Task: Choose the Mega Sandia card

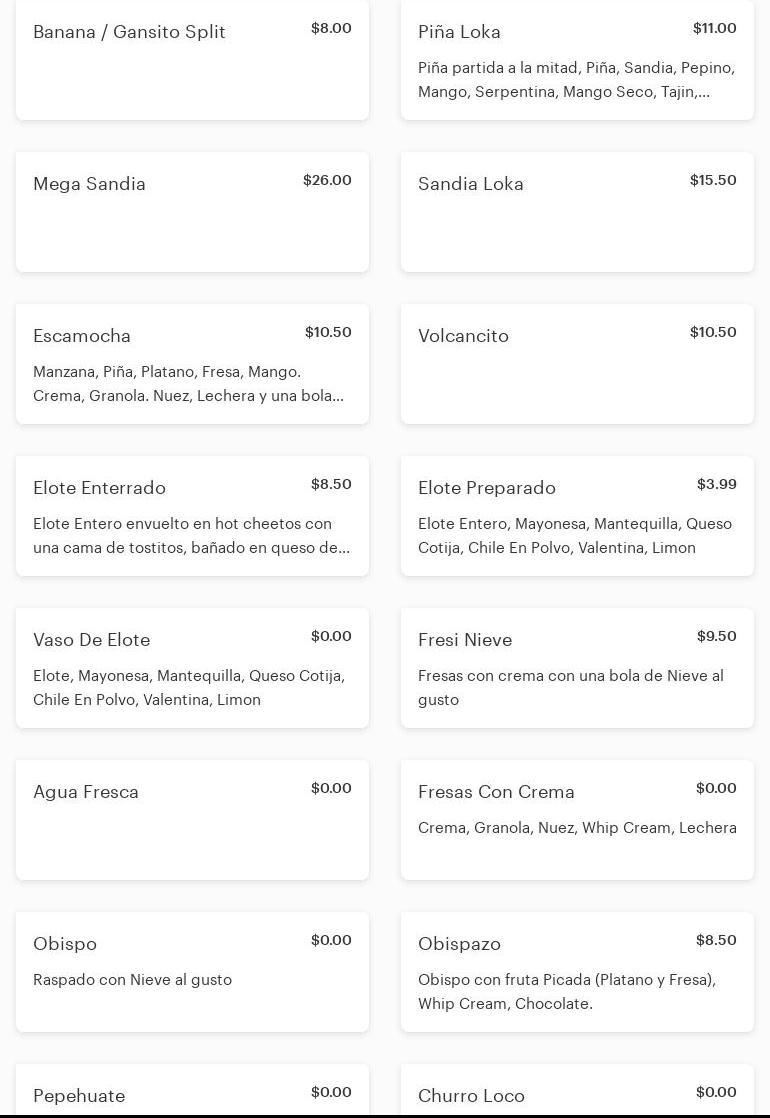Action: (192, 212)
